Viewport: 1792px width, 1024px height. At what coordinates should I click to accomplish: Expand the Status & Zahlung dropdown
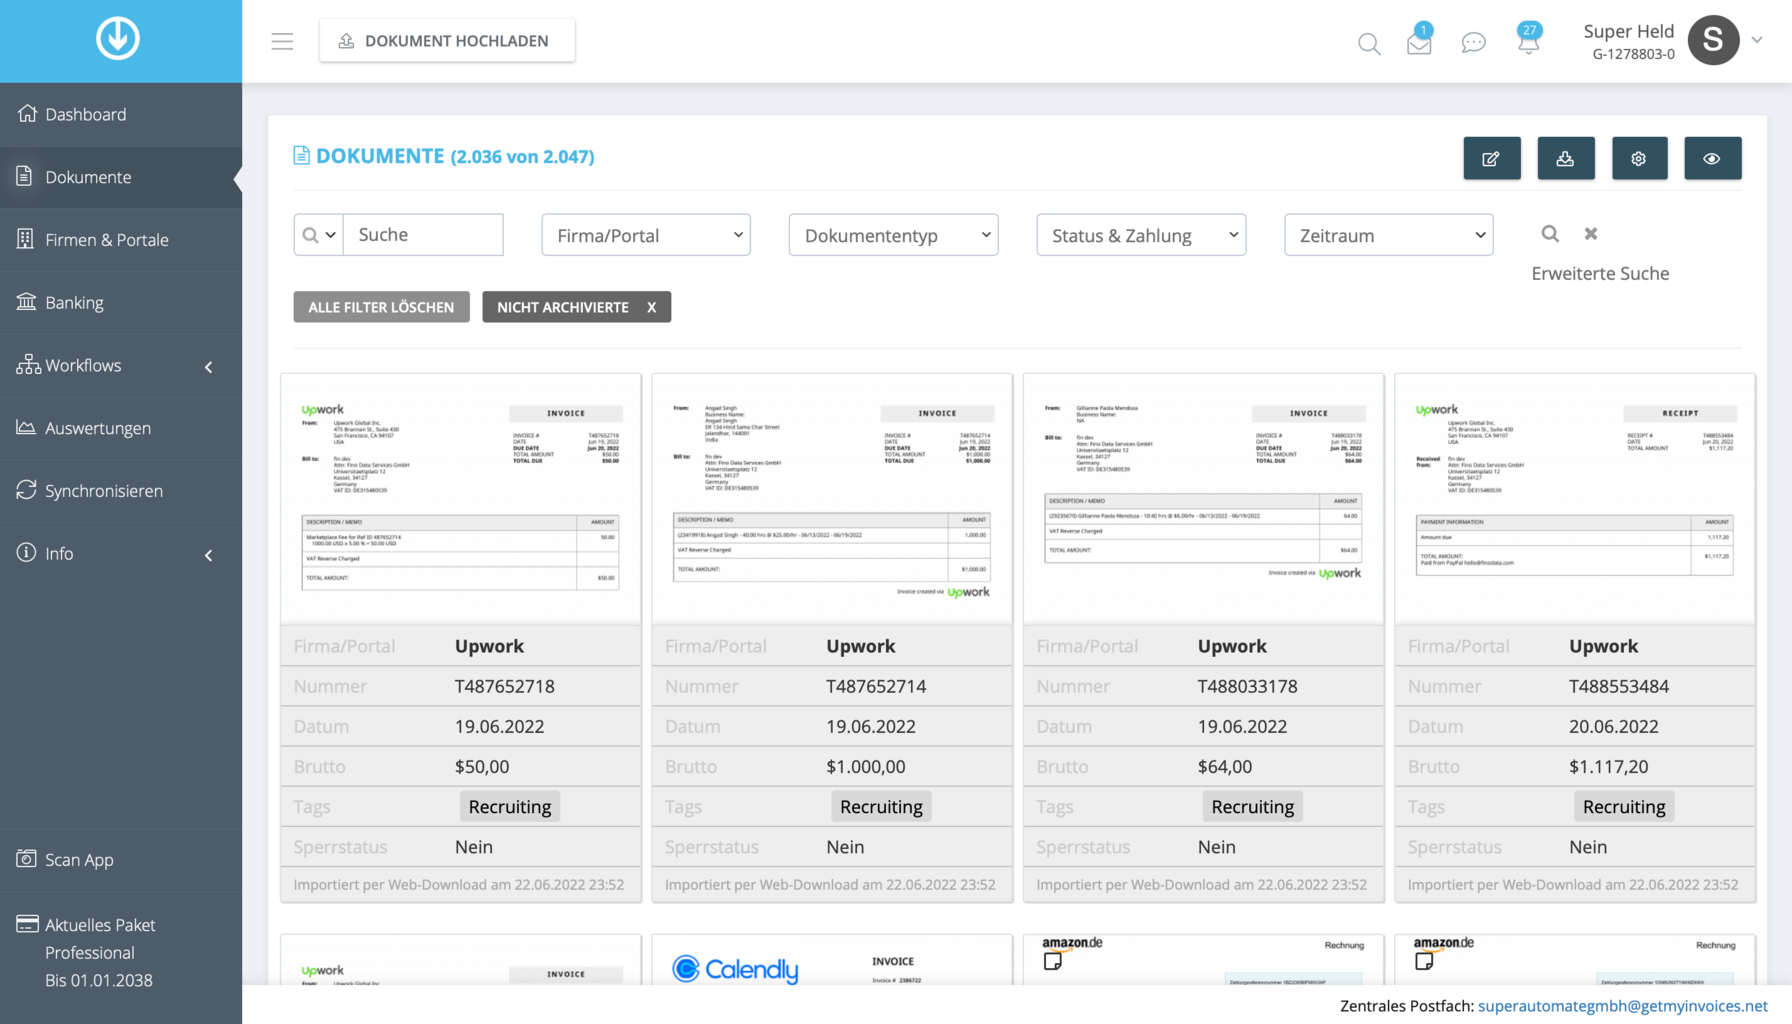pyautogui.click(x=1141, y=235)
